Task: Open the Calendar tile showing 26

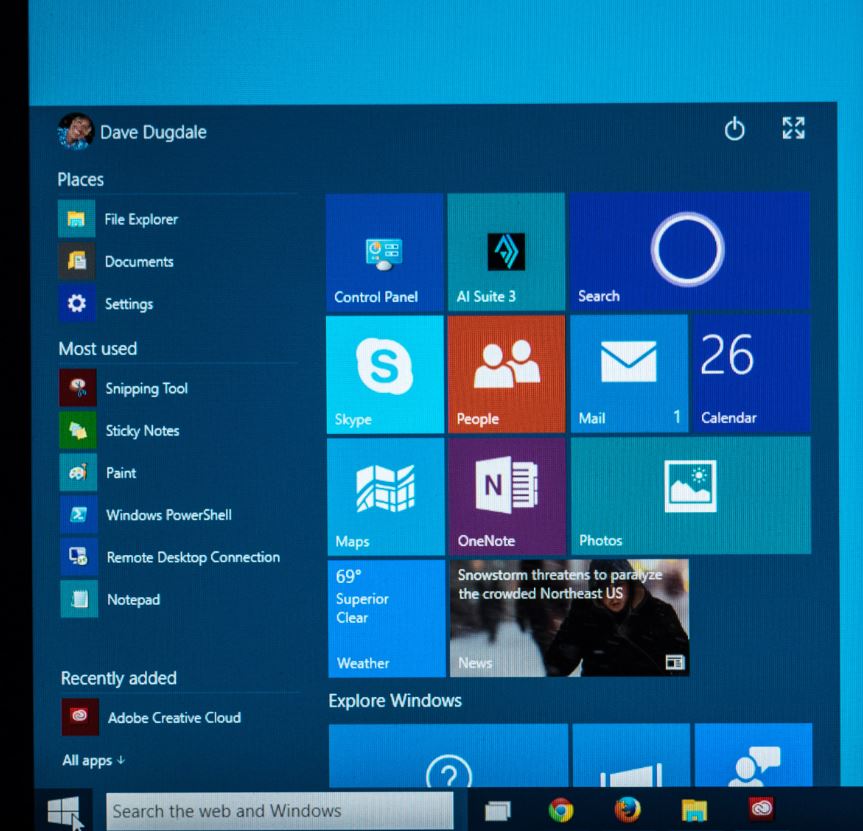Action: (751, 373)
